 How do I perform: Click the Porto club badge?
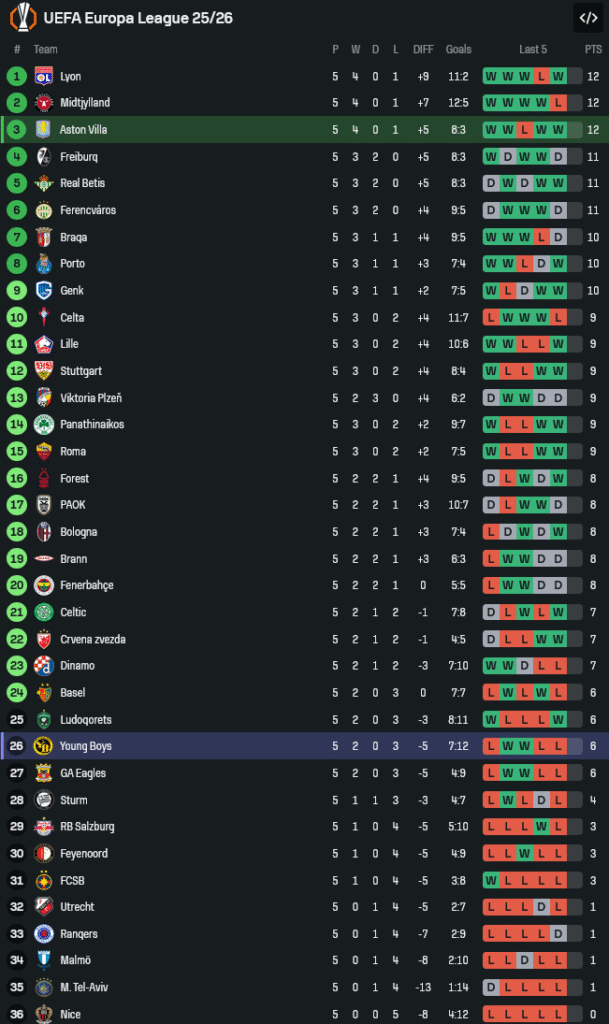pyautogui.click(x=43, y=264)
